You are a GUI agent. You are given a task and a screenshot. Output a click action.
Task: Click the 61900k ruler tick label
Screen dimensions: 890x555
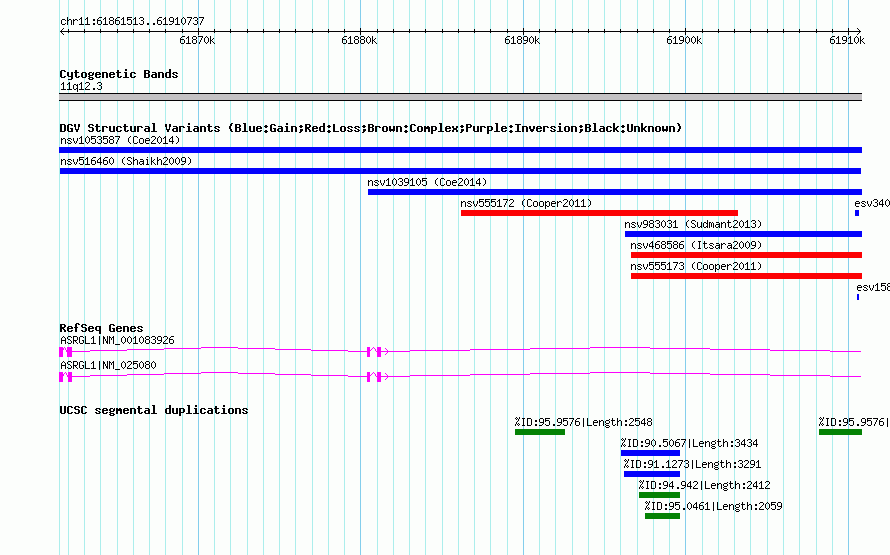click(684, 40)
